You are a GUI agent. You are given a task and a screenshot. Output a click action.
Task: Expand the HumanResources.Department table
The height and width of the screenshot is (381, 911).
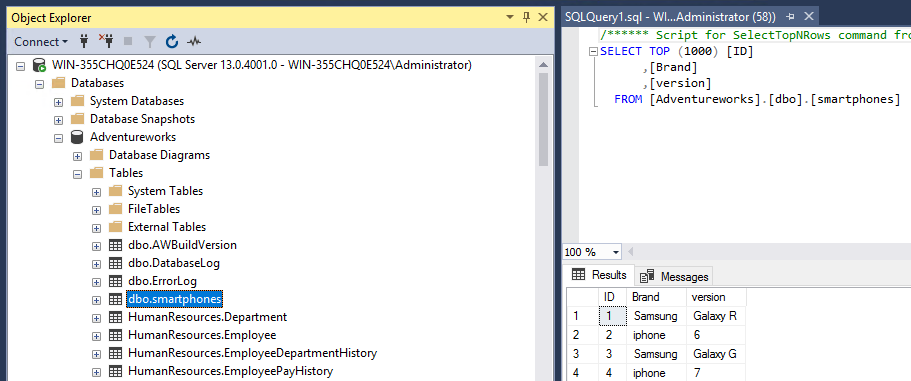coord(96,318)
